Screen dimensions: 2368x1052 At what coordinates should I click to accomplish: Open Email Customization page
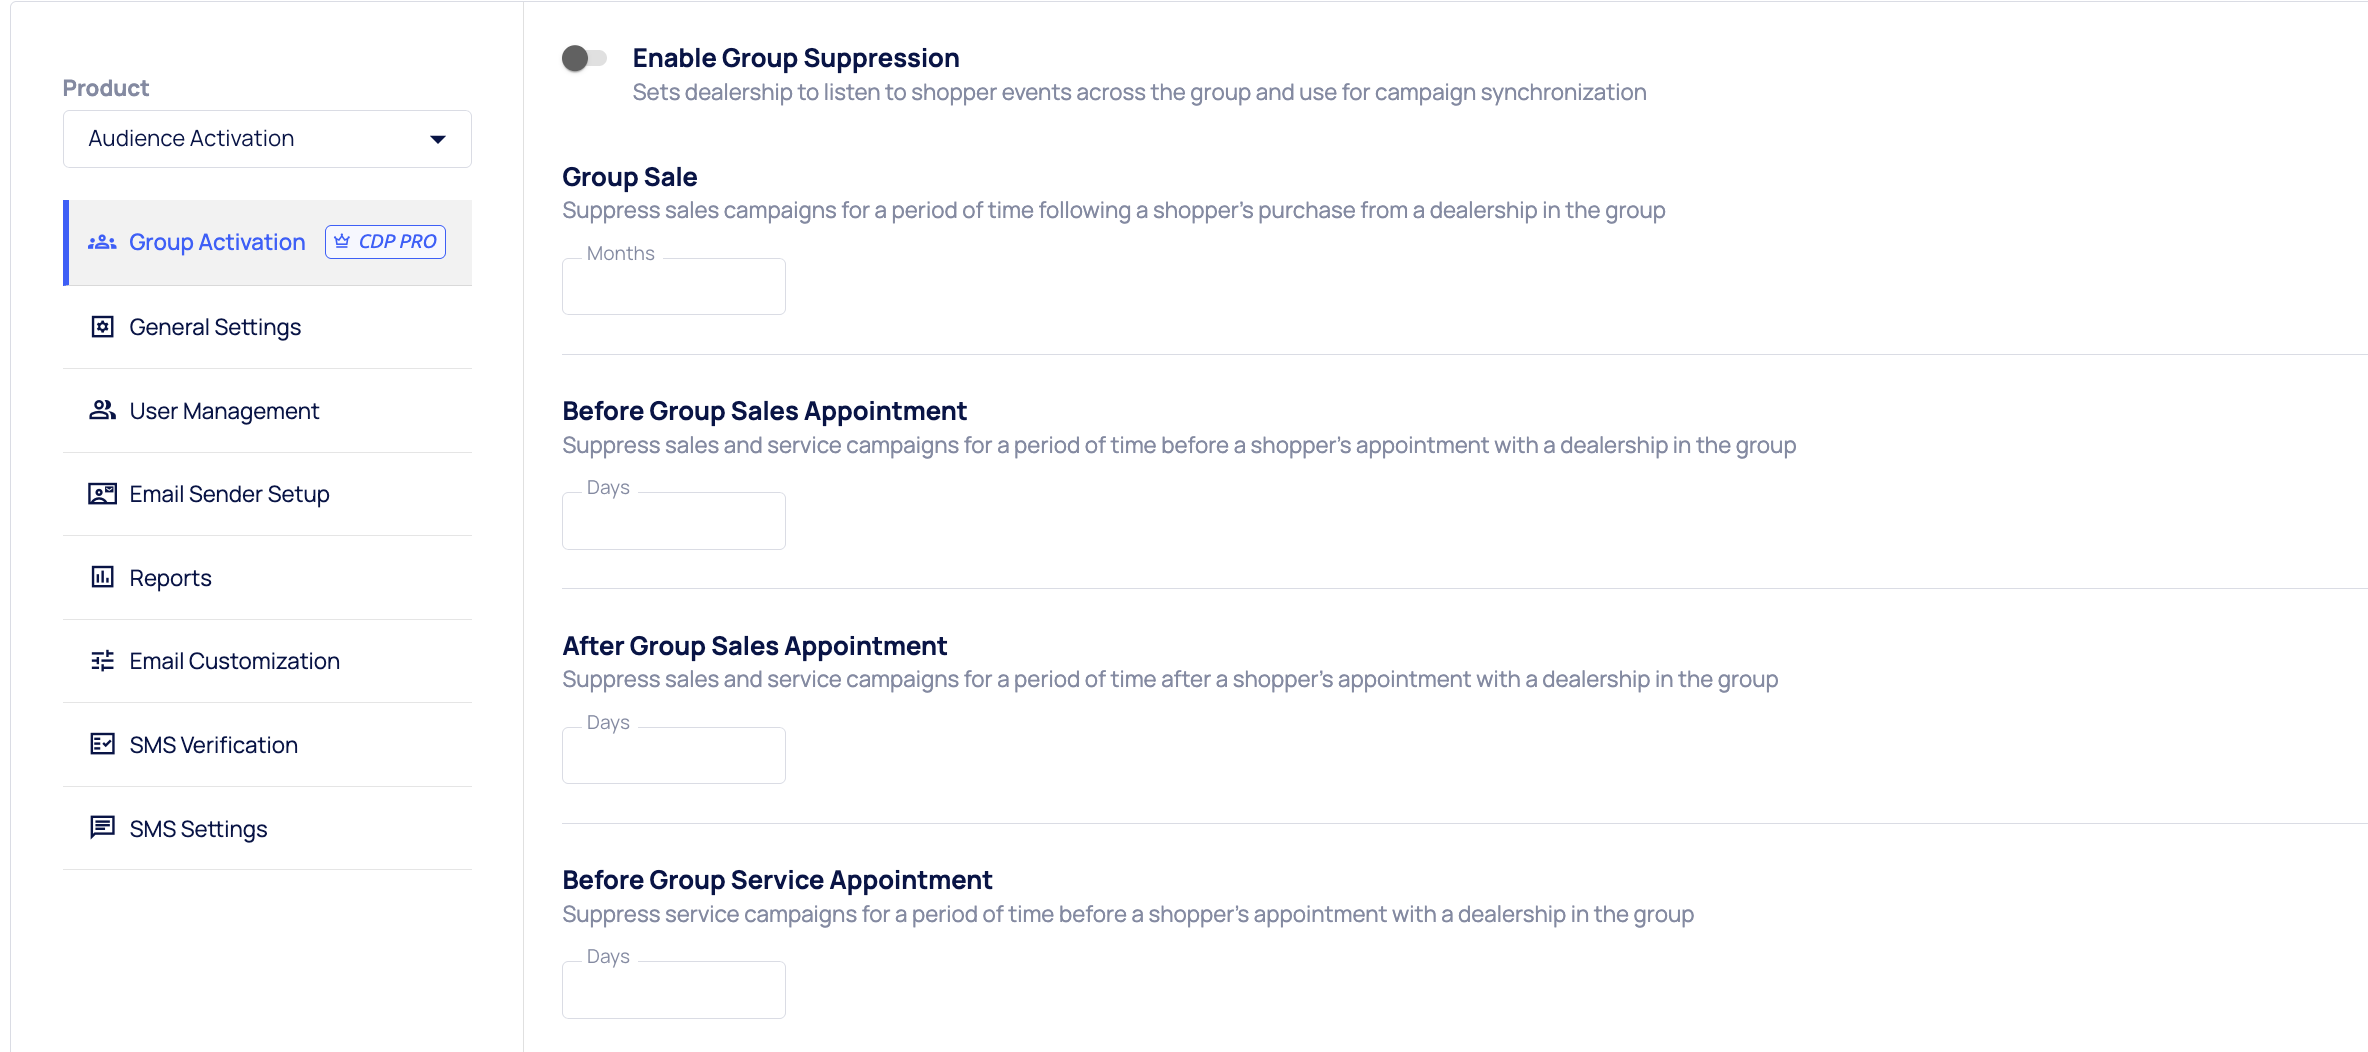(x=234, y=661)
